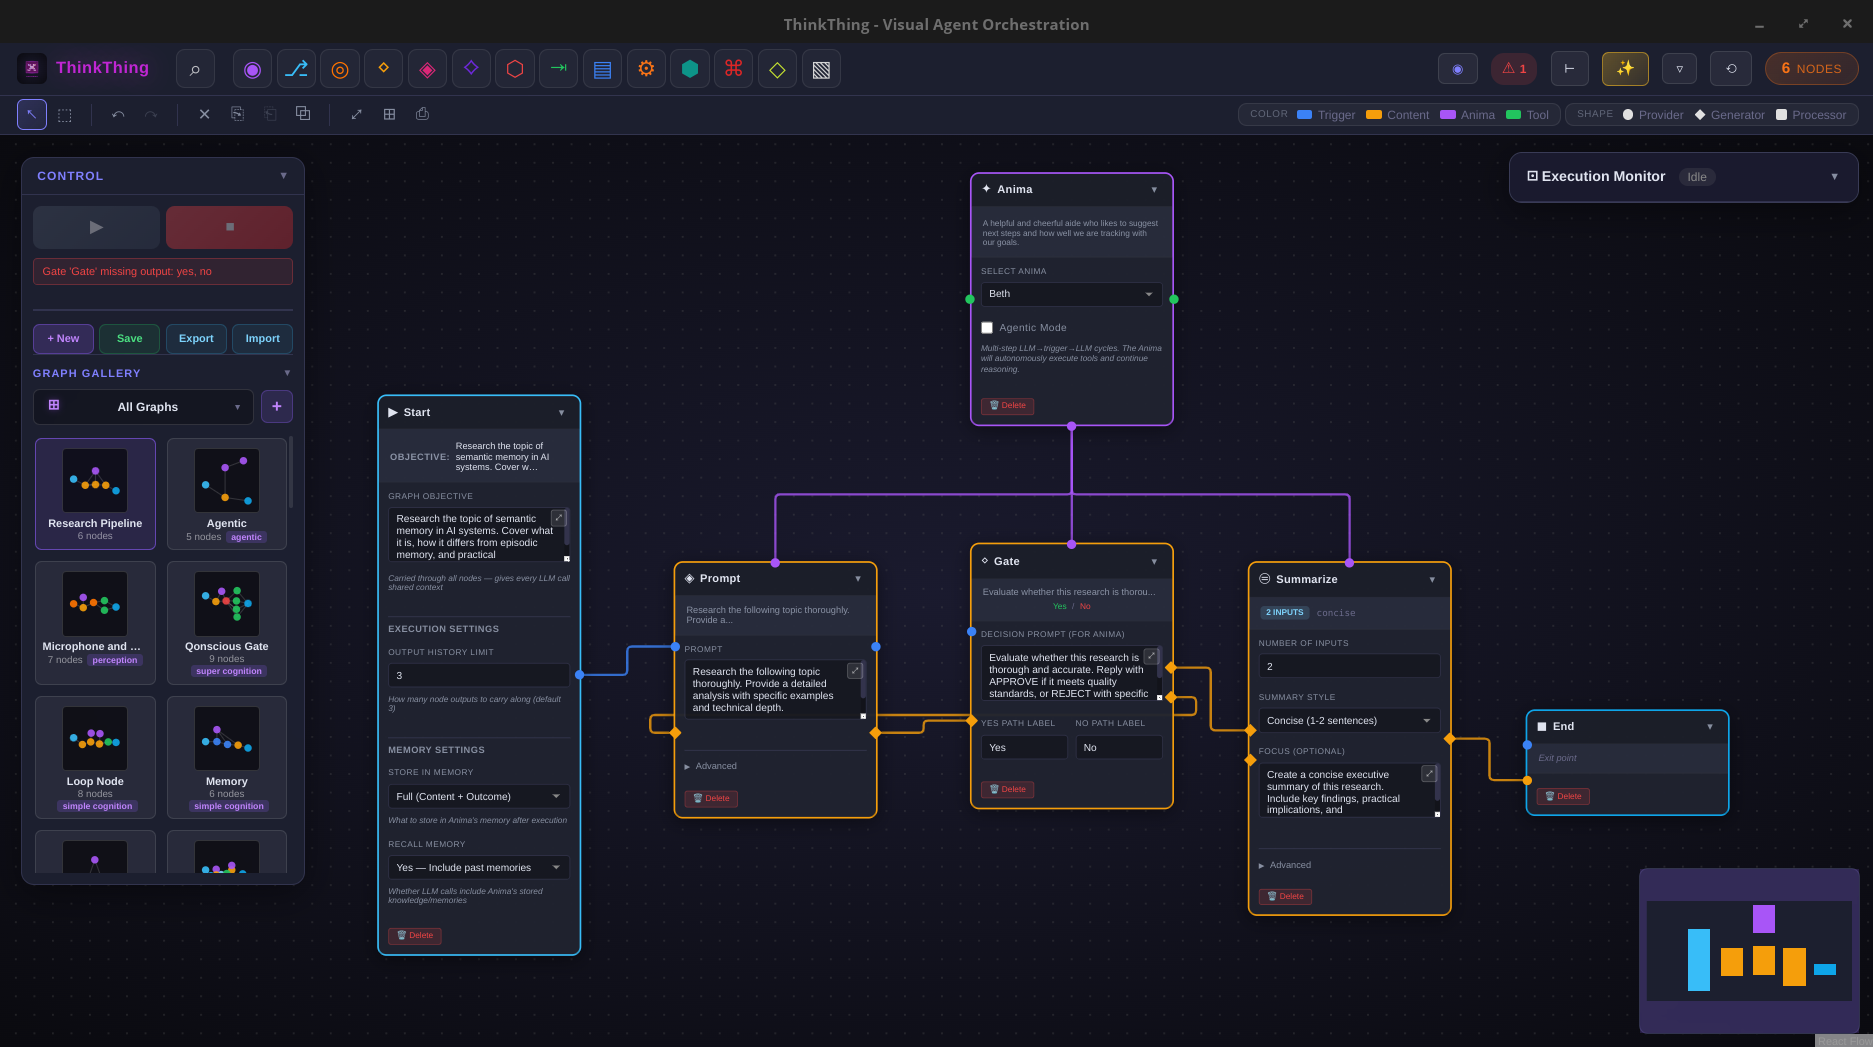Click the teal filled-hexagon node icon
The width and height of the screenshot is (1873, 1047).
689,69
